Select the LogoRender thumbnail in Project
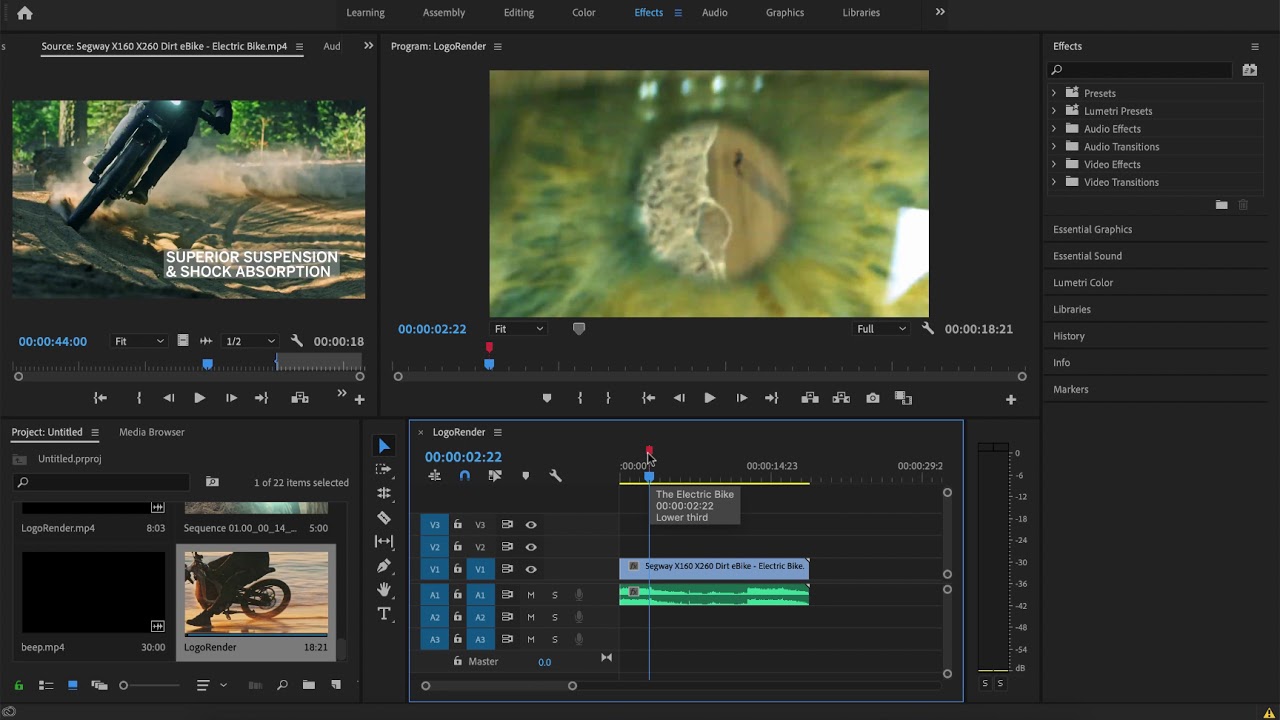The image size is (1280, 720). click(x=257, y=590)
